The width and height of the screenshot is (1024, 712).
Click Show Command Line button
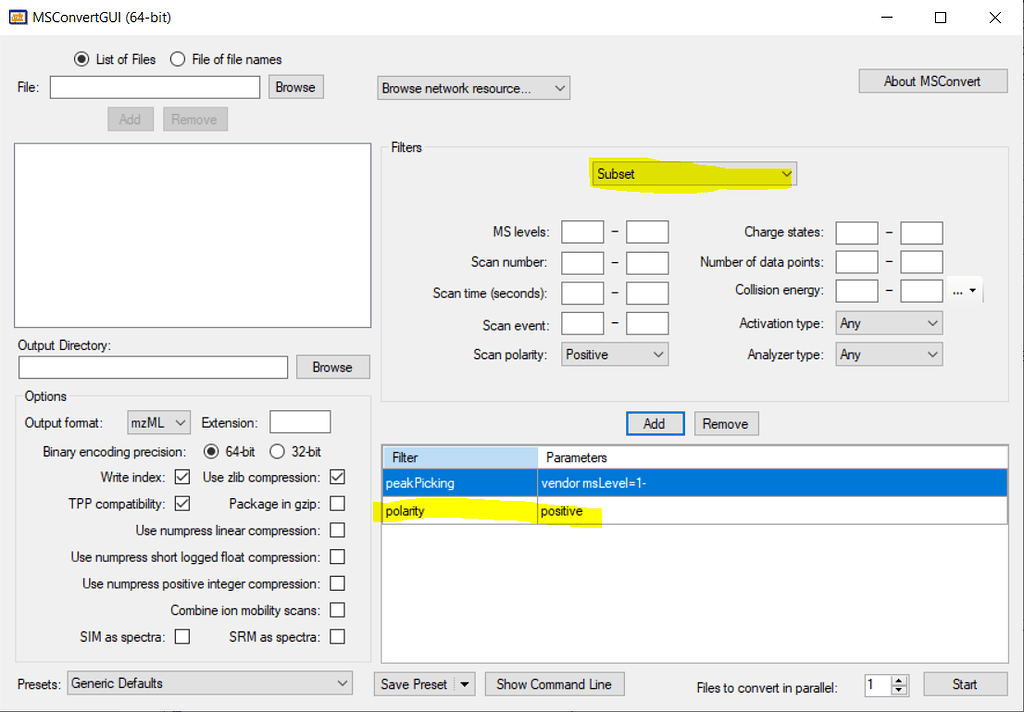point(554,685)
